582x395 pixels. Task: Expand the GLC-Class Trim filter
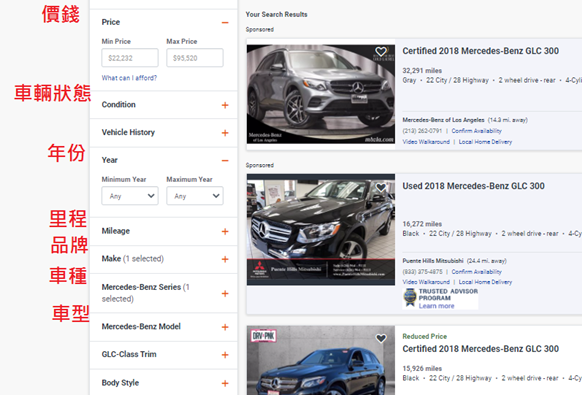225,355
